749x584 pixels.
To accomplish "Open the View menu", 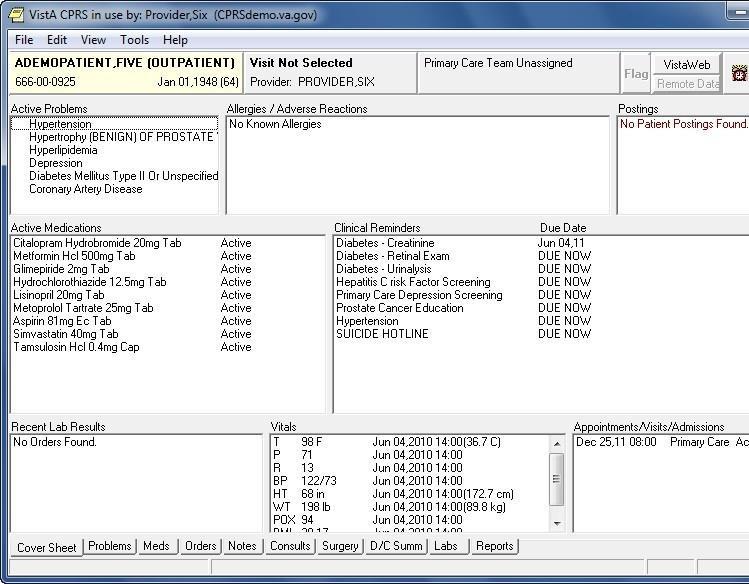I will [93, 40].
